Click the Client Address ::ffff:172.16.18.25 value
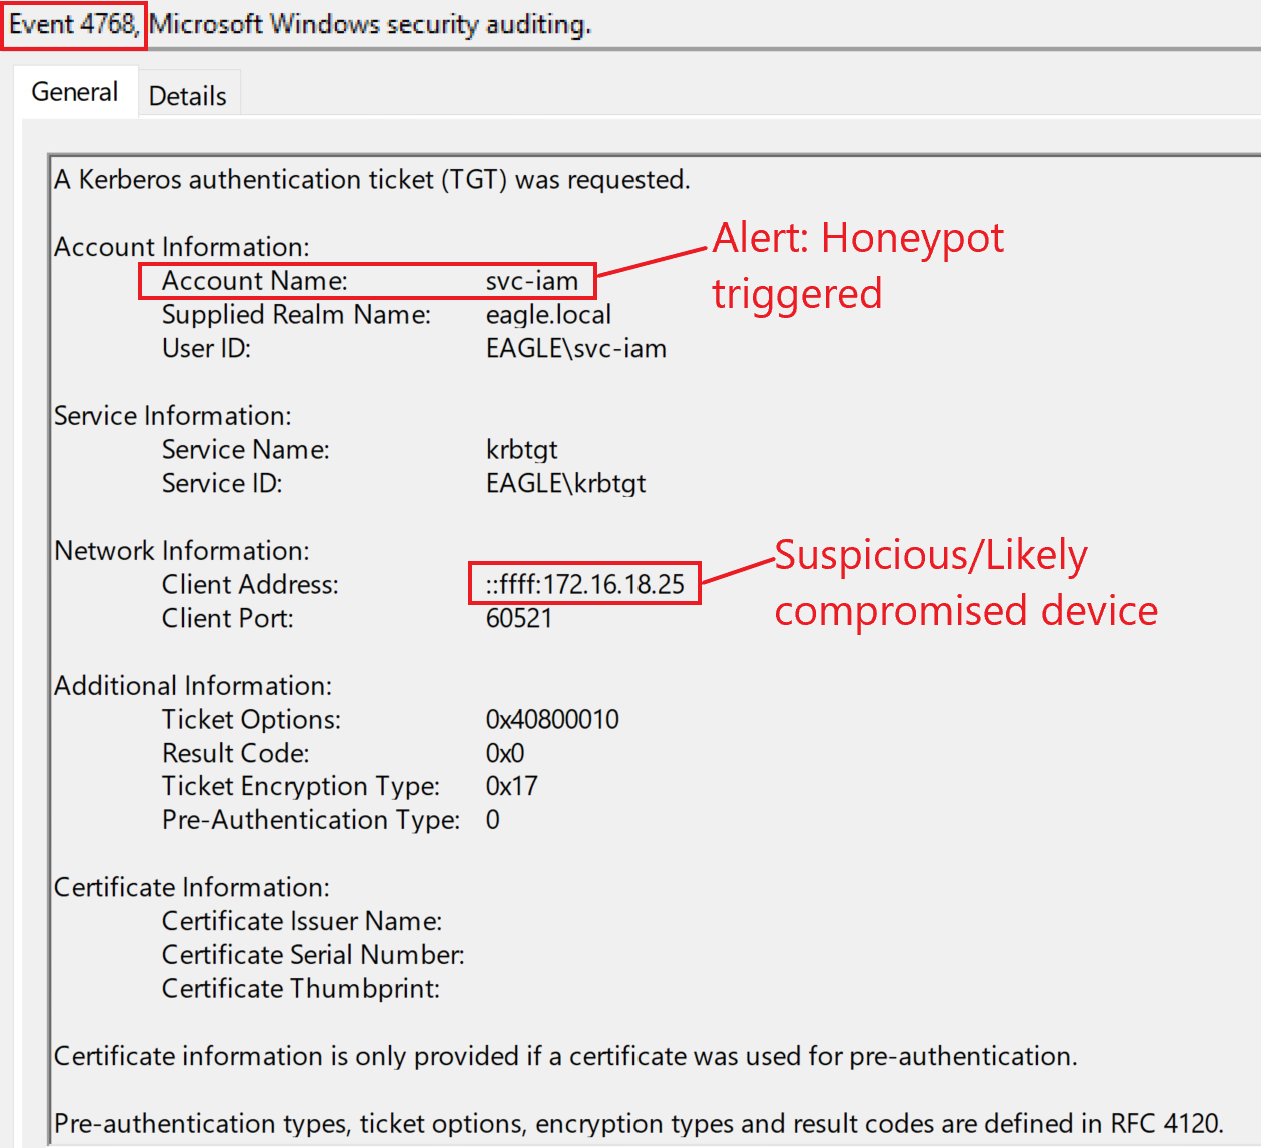 [585, 584]
